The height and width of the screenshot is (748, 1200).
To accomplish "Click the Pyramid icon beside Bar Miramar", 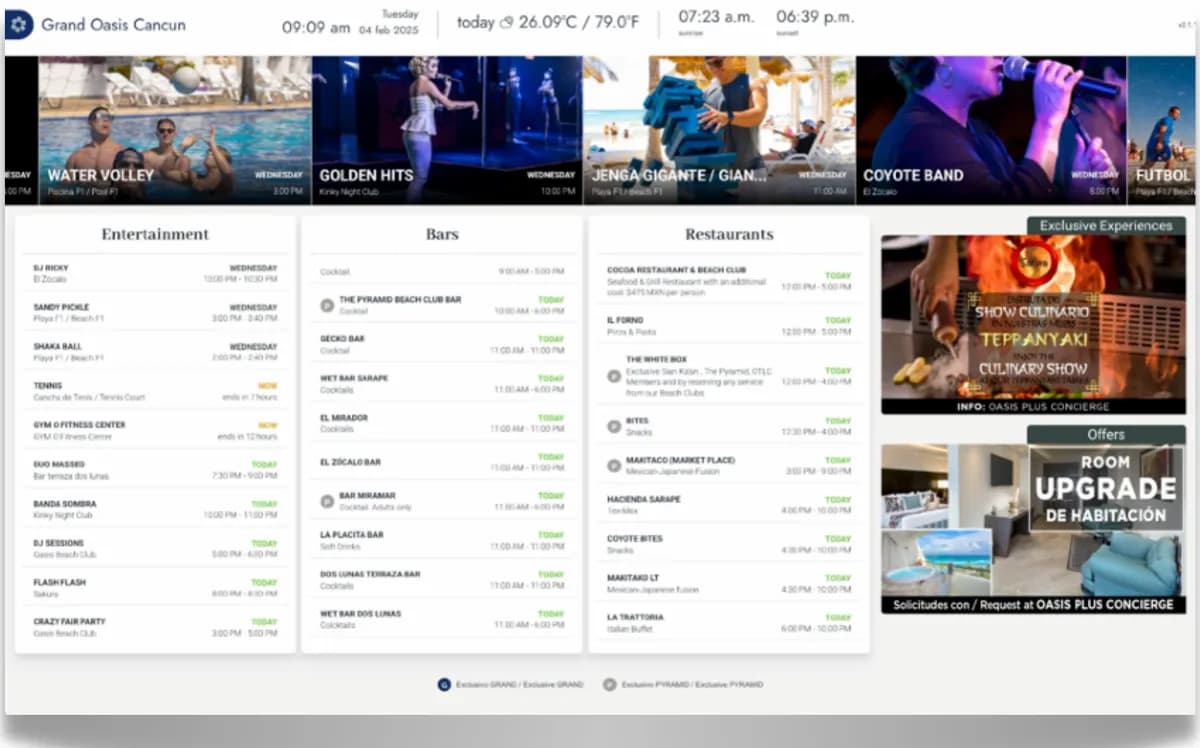I will (327, 501).
